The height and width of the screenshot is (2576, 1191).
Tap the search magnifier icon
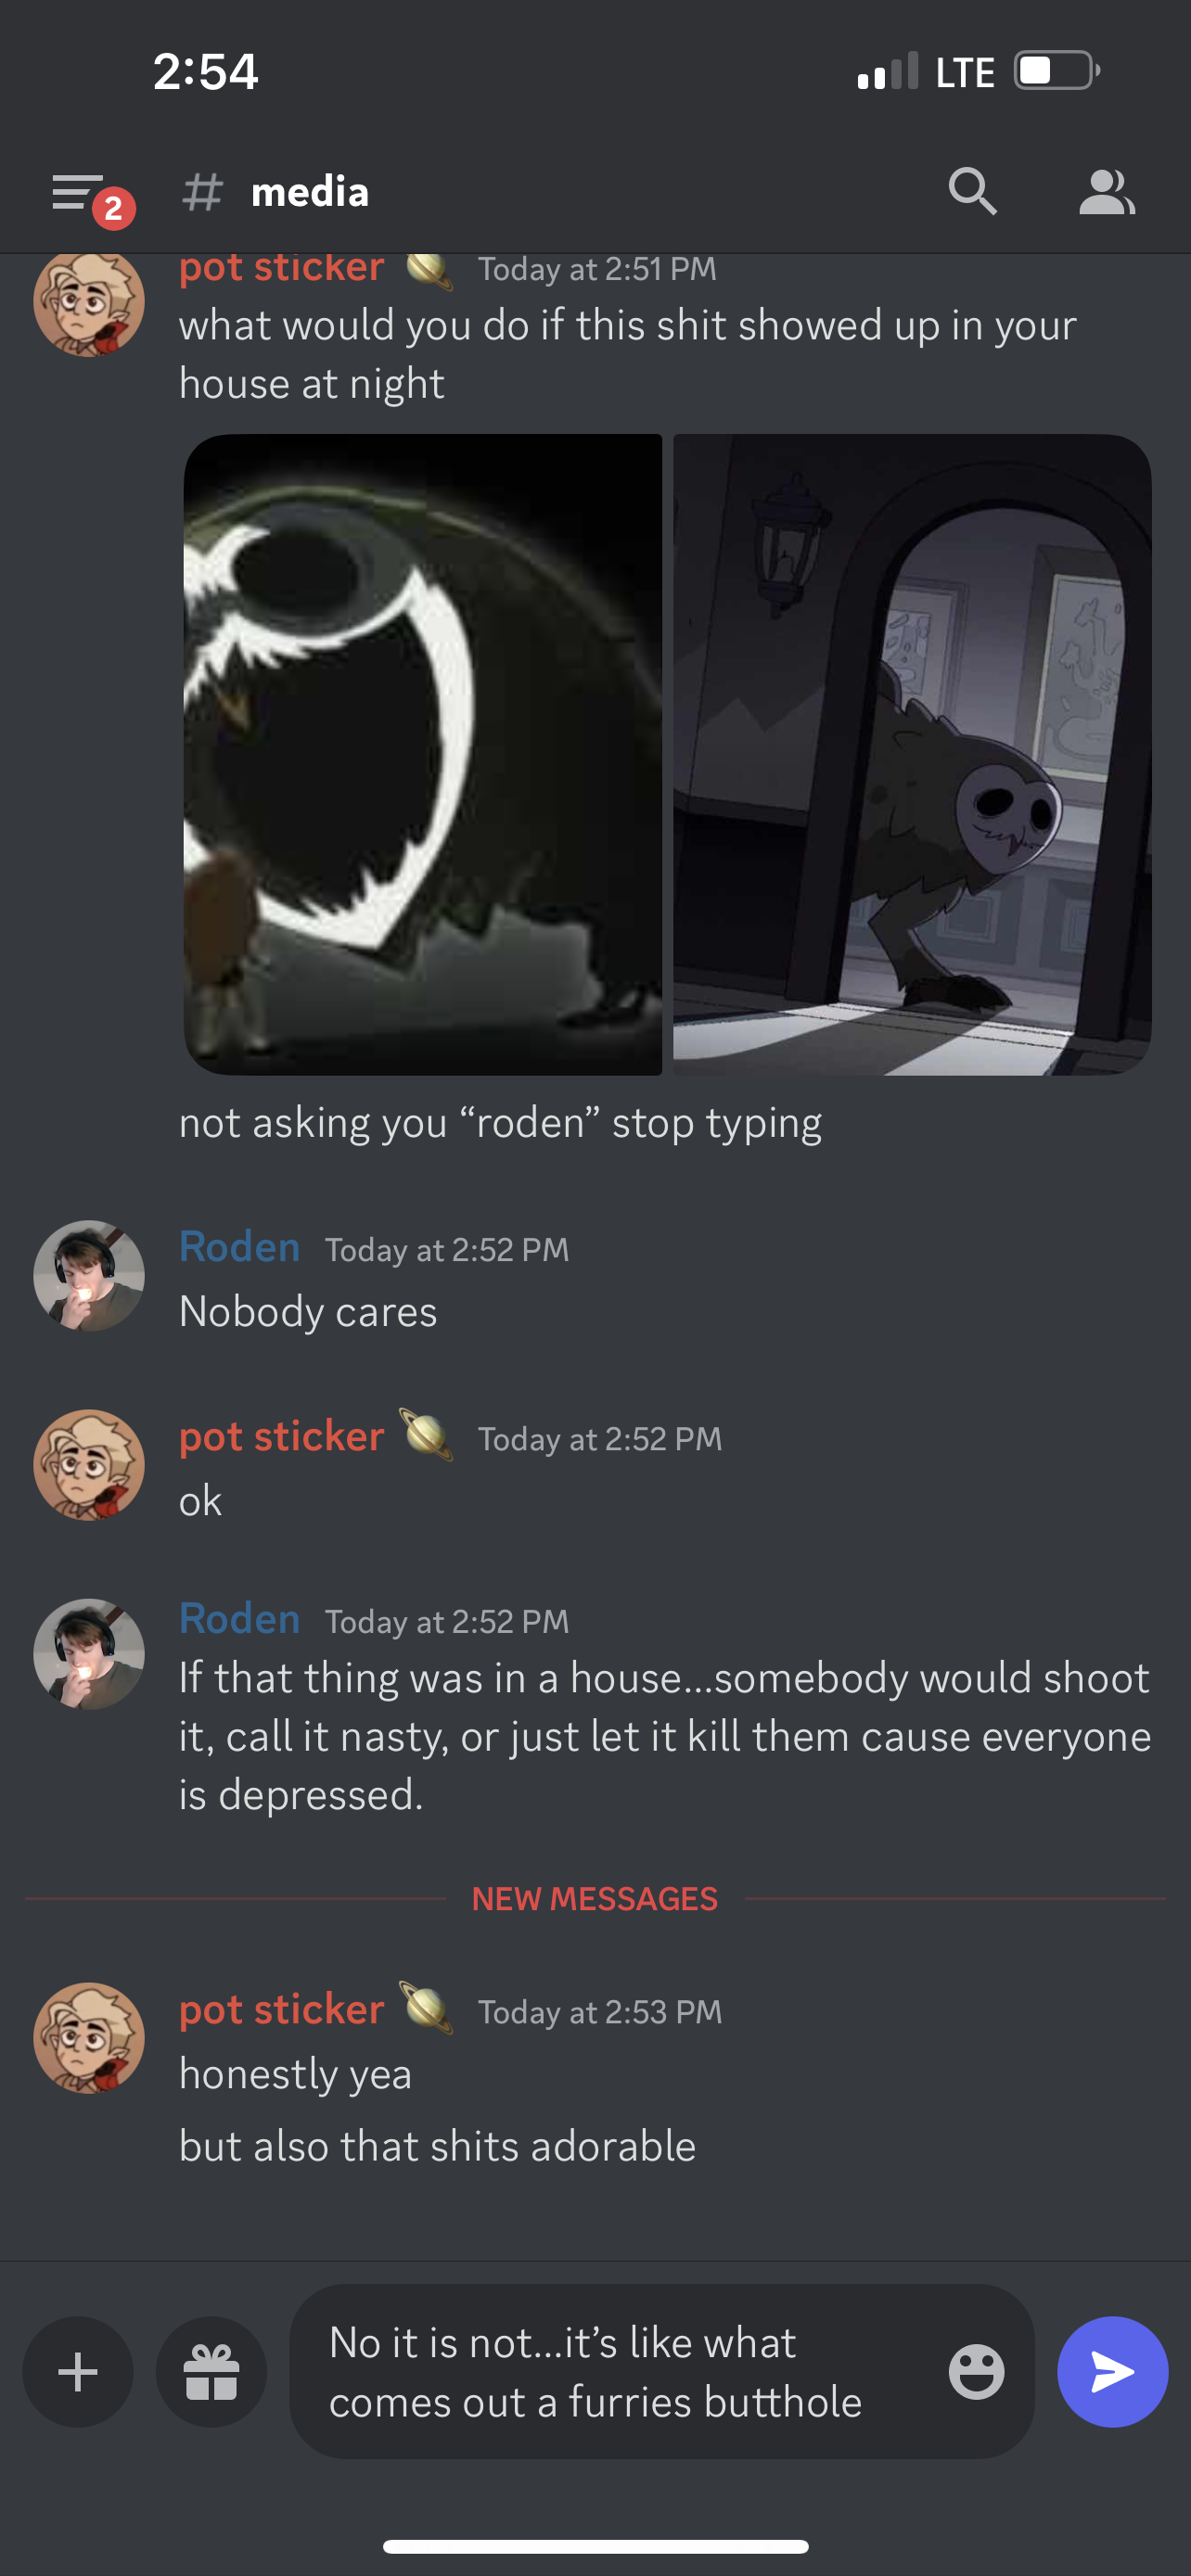coord(972,191)
